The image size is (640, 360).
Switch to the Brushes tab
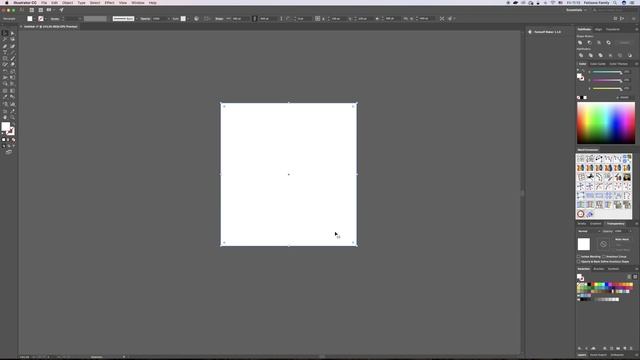pyautogui.click(x=598, y=269)
